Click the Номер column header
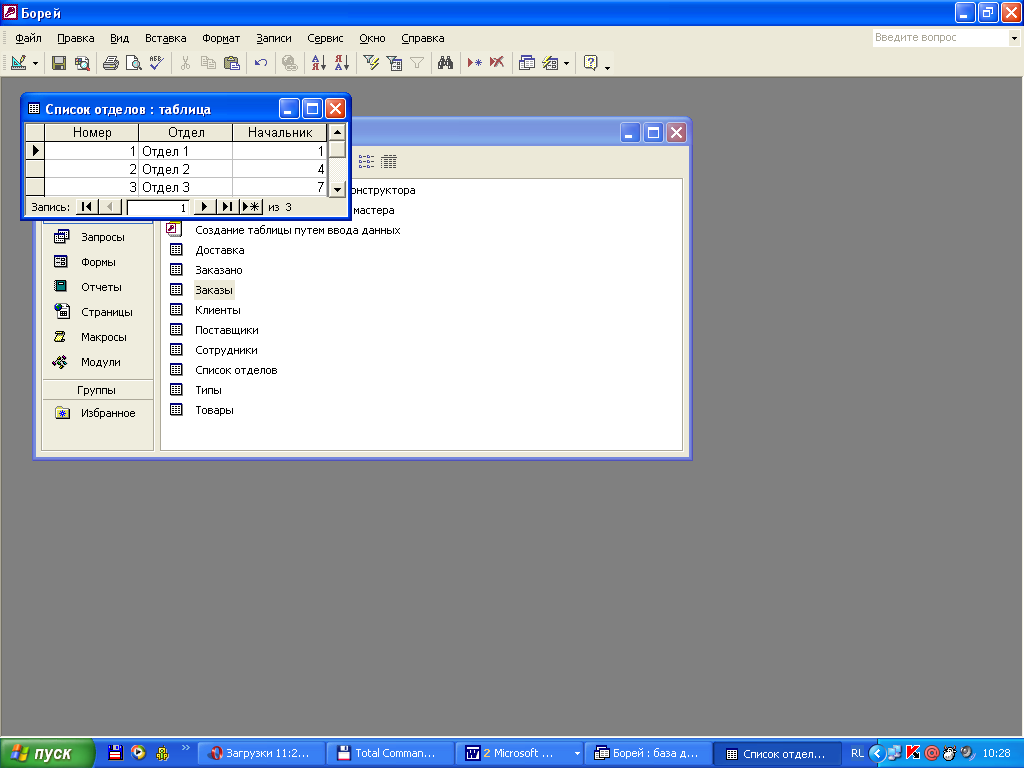 click(91, 133)
